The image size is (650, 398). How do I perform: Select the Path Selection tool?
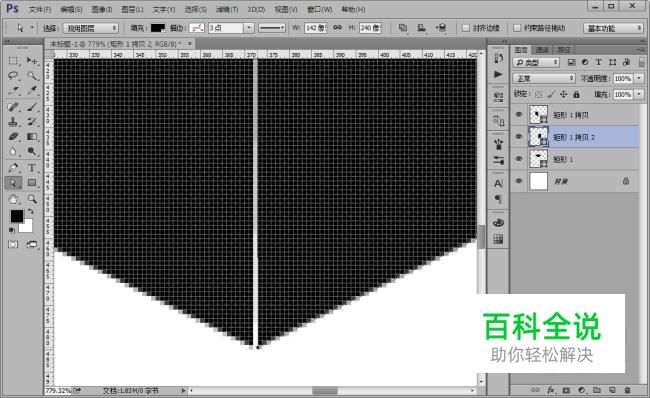(13, 183)
